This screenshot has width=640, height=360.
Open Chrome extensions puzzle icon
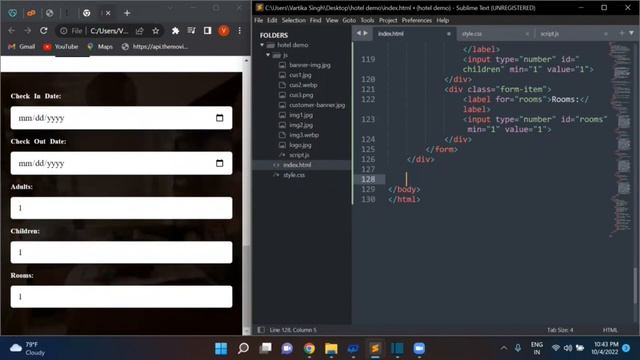175,31
